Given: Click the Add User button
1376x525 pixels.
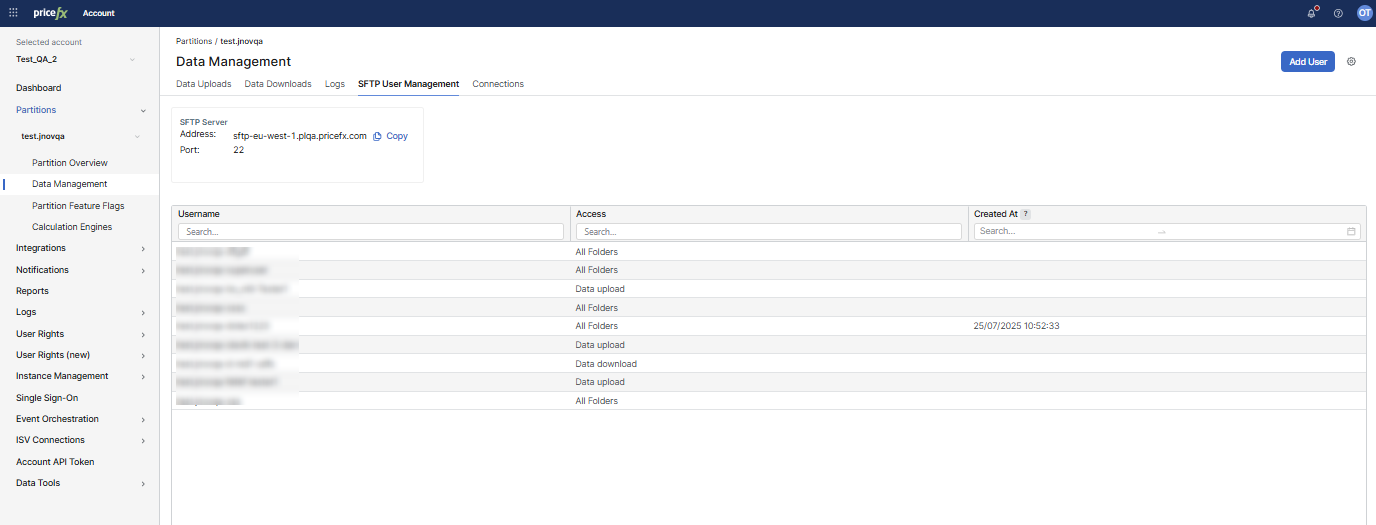Looking at the screenshot, I should click(x=1307, y=62).
